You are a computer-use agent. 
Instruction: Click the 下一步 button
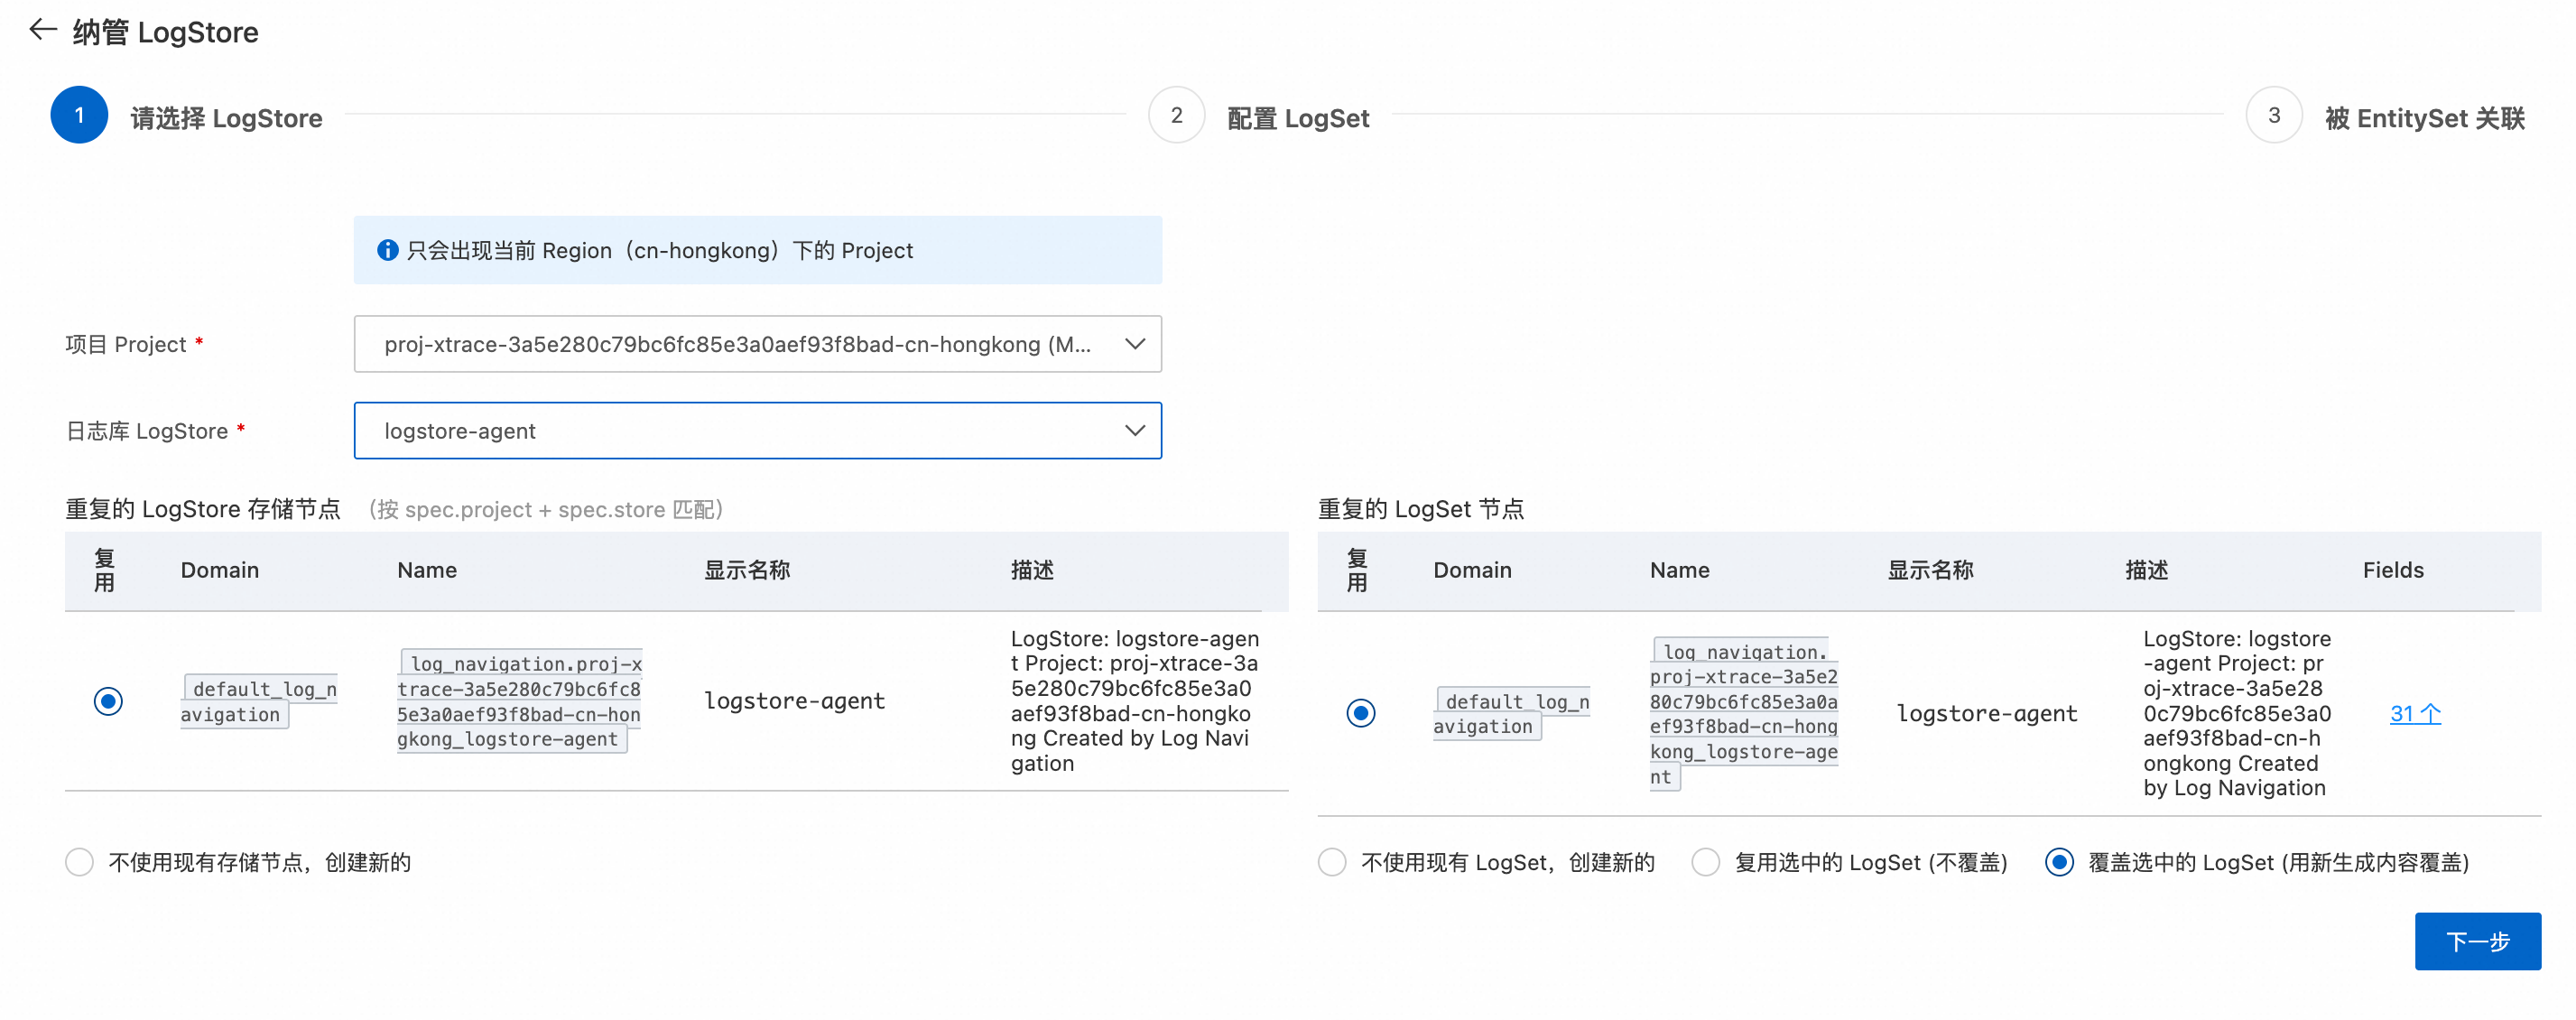click(2477, 941)
